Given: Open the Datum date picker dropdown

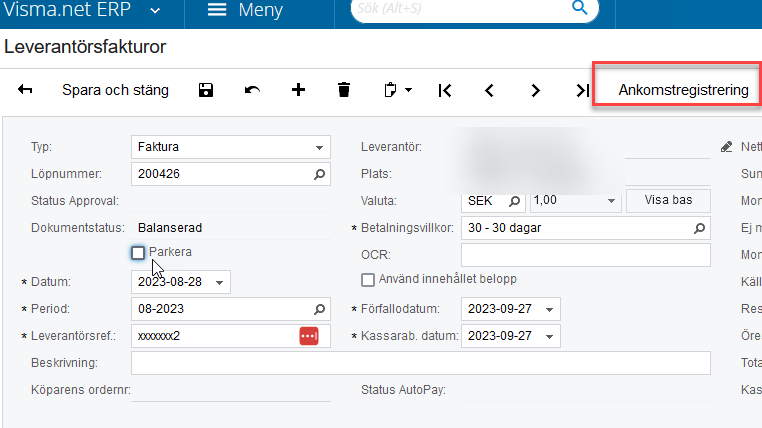Looking at the screenshot, I should (x=220, y=282).
